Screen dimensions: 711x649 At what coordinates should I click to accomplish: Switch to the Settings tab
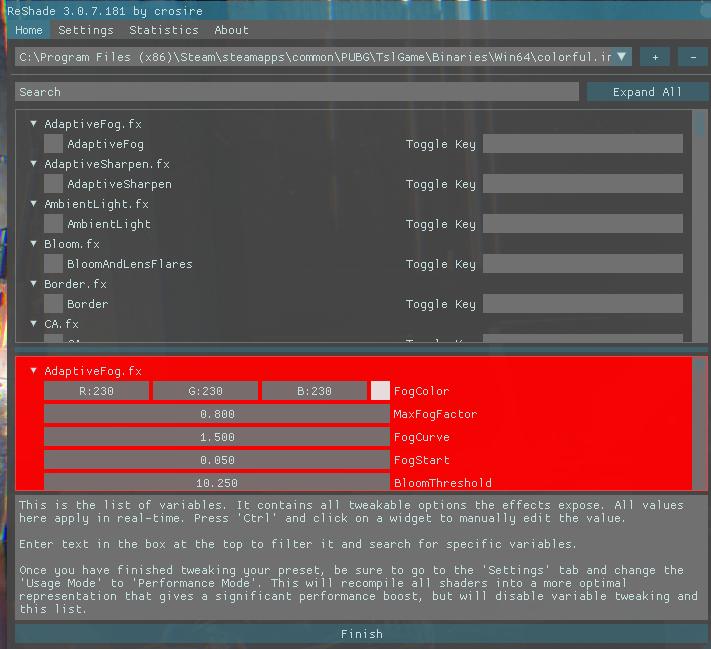click(86, 30)
